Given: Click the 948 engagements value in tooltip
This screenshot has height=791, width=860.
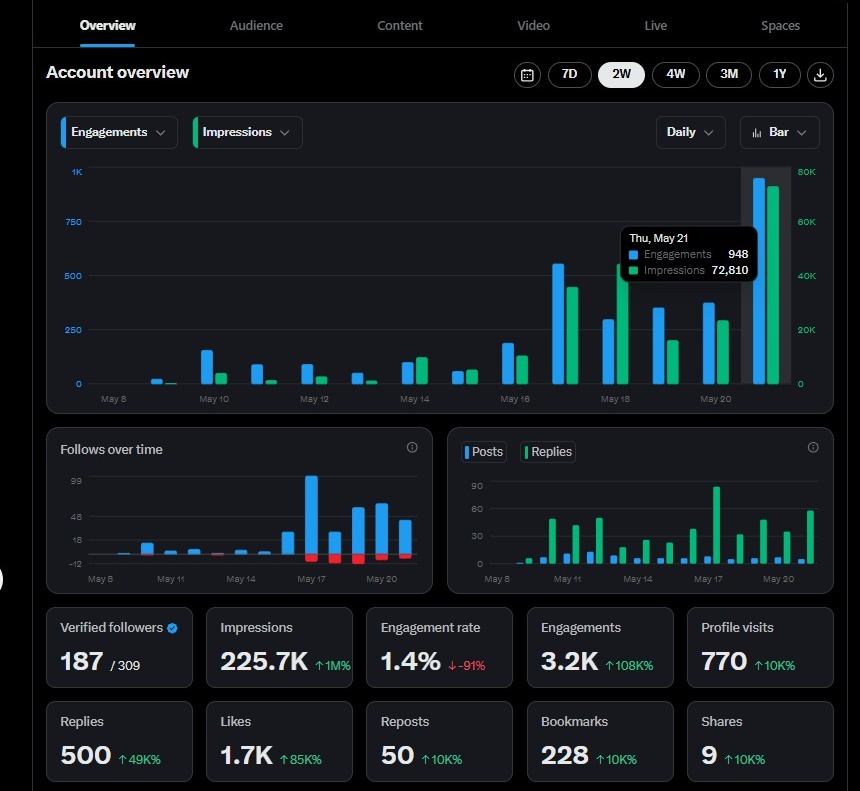Looking at the screenshot, I should tap(738, 254).
